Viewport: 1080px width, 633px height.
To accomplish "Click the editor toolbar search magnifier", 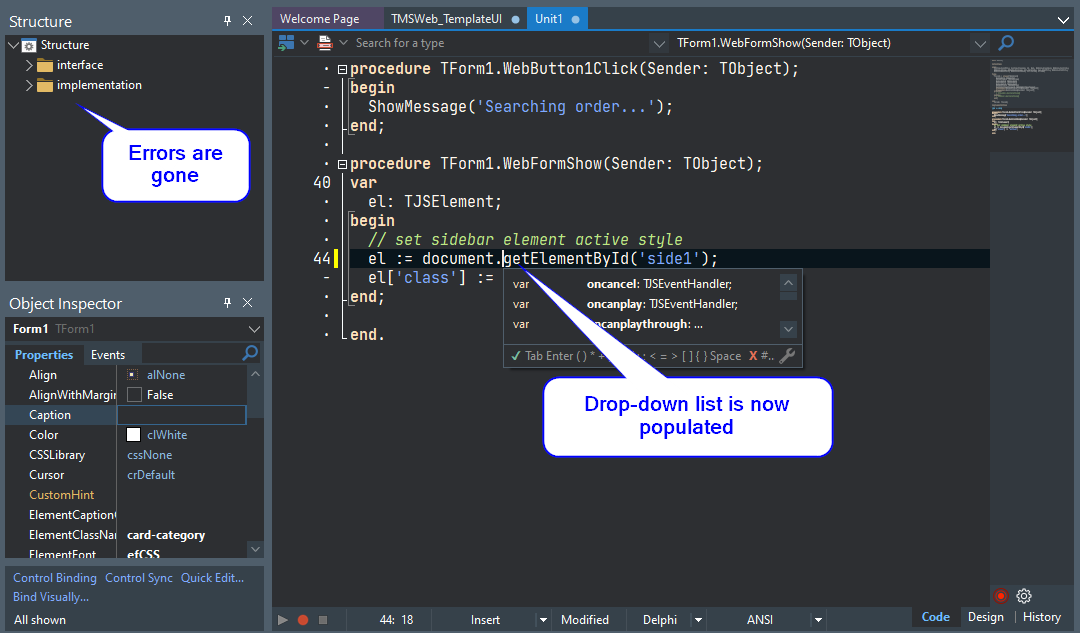I will click(1006, 43).
